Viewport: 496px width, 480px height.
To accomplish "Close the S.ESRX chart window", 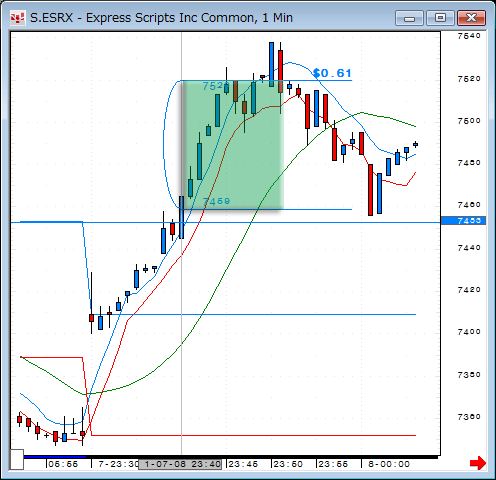I will (471, 18).
